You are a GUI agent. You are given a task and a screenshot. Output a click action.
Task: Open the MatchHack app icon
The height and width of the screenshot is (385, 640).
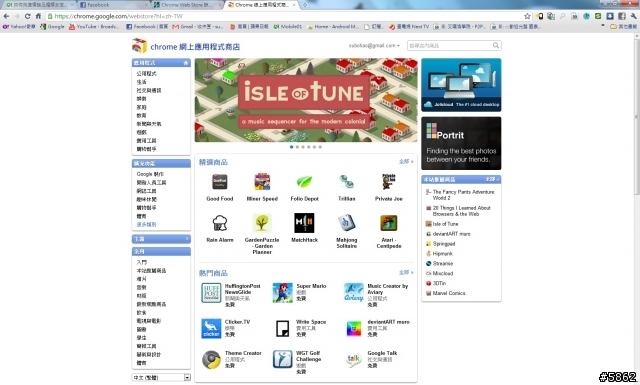[x=304, y=223]
